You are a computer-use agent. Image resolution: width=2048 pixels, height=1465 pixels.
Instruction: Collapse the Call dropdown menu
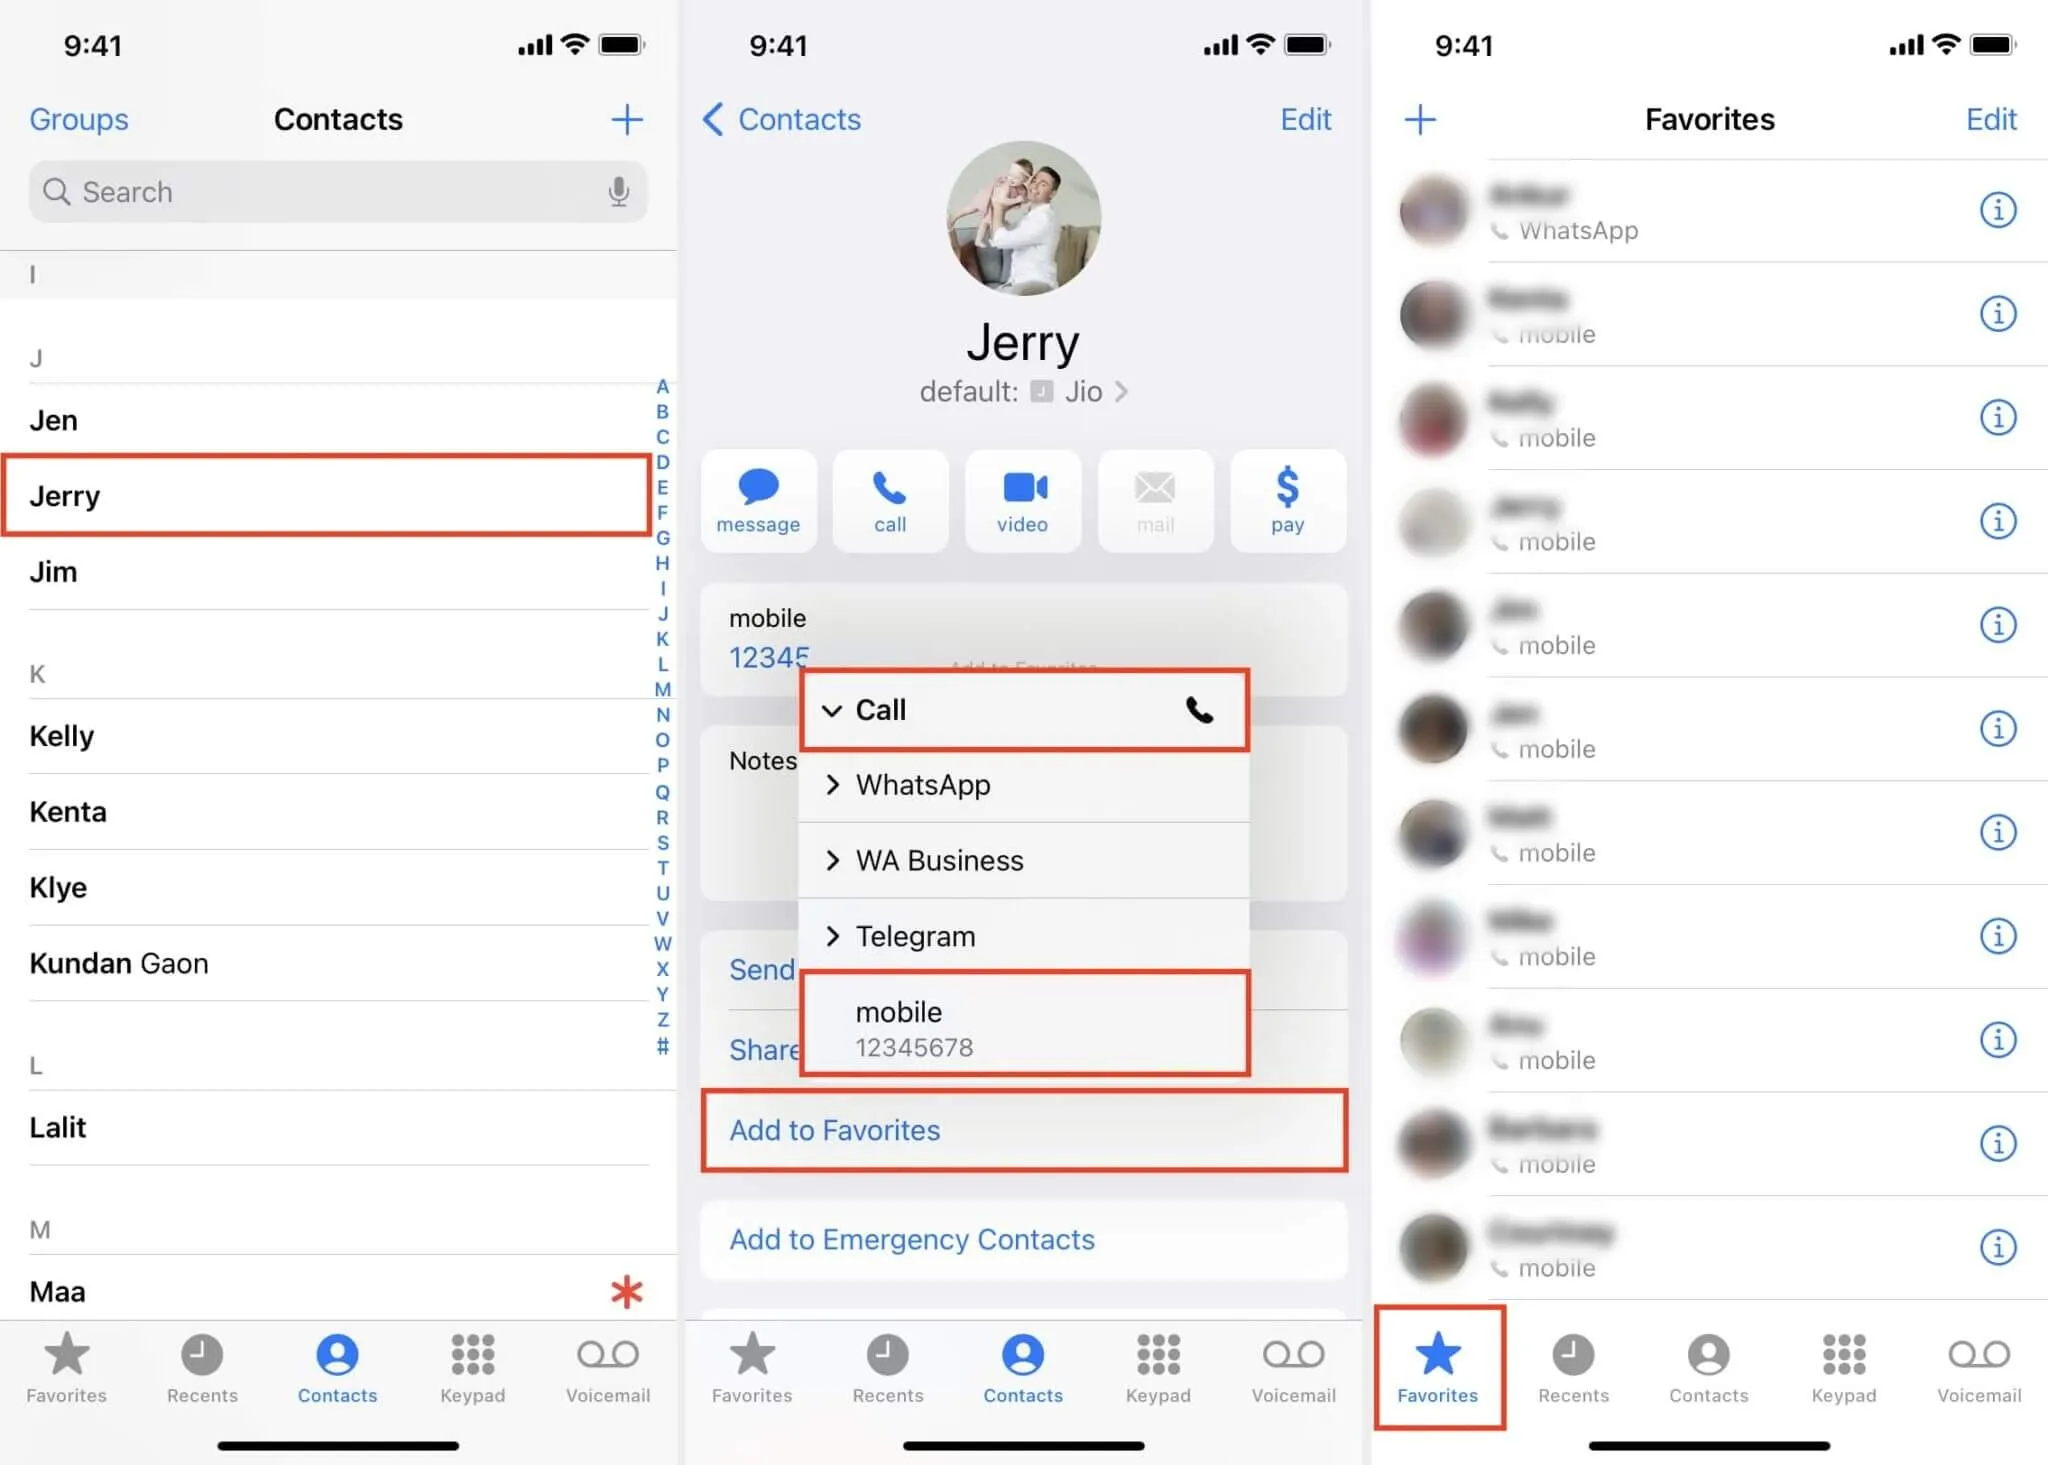(1022, 709)
